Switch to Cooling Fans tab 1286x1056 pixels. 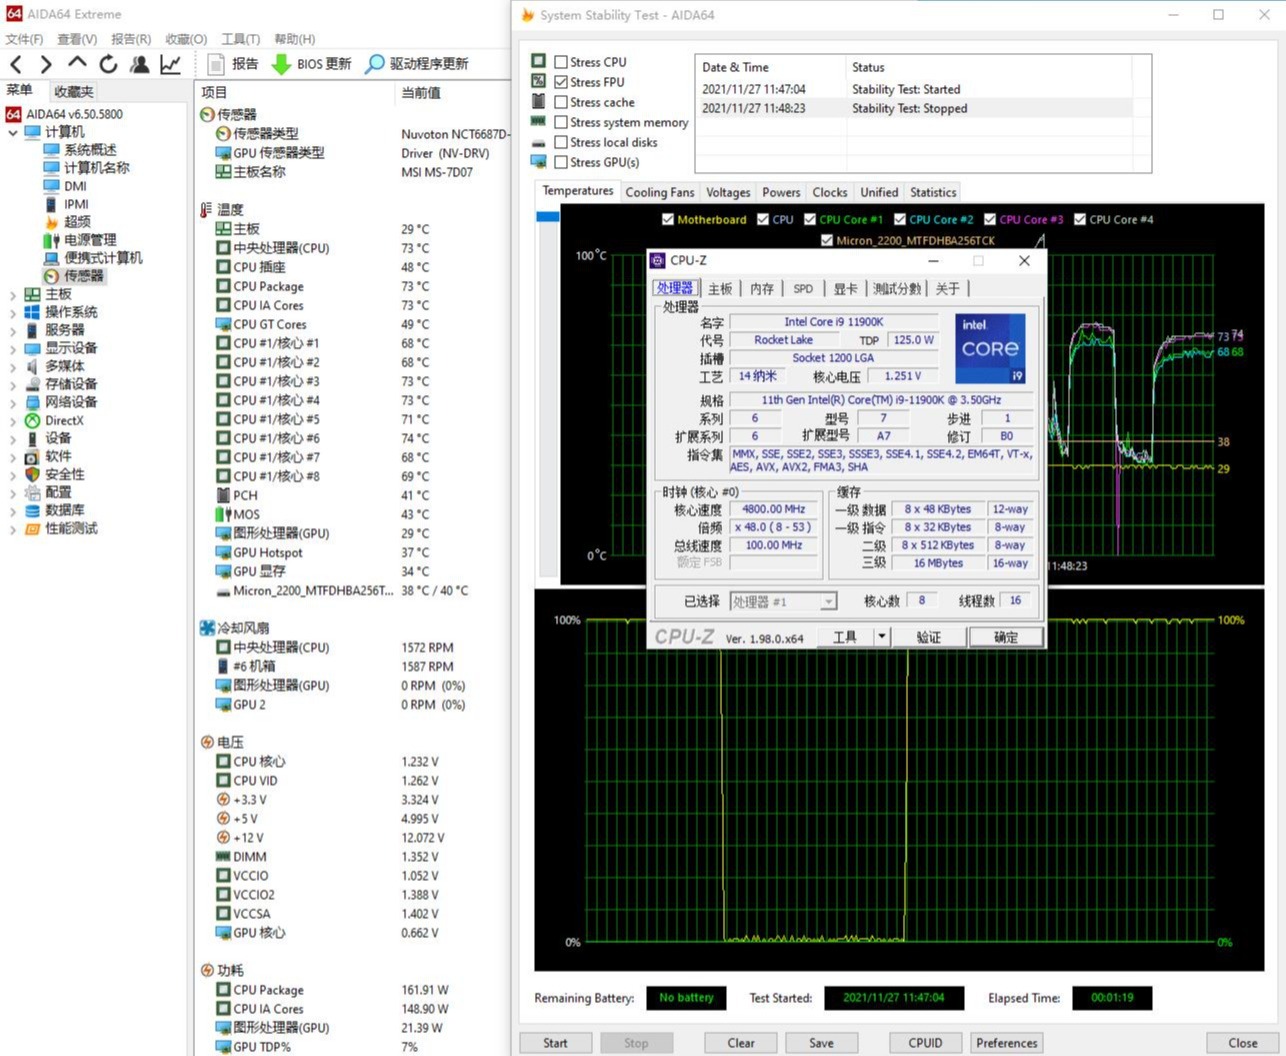[x=660, y=192]
